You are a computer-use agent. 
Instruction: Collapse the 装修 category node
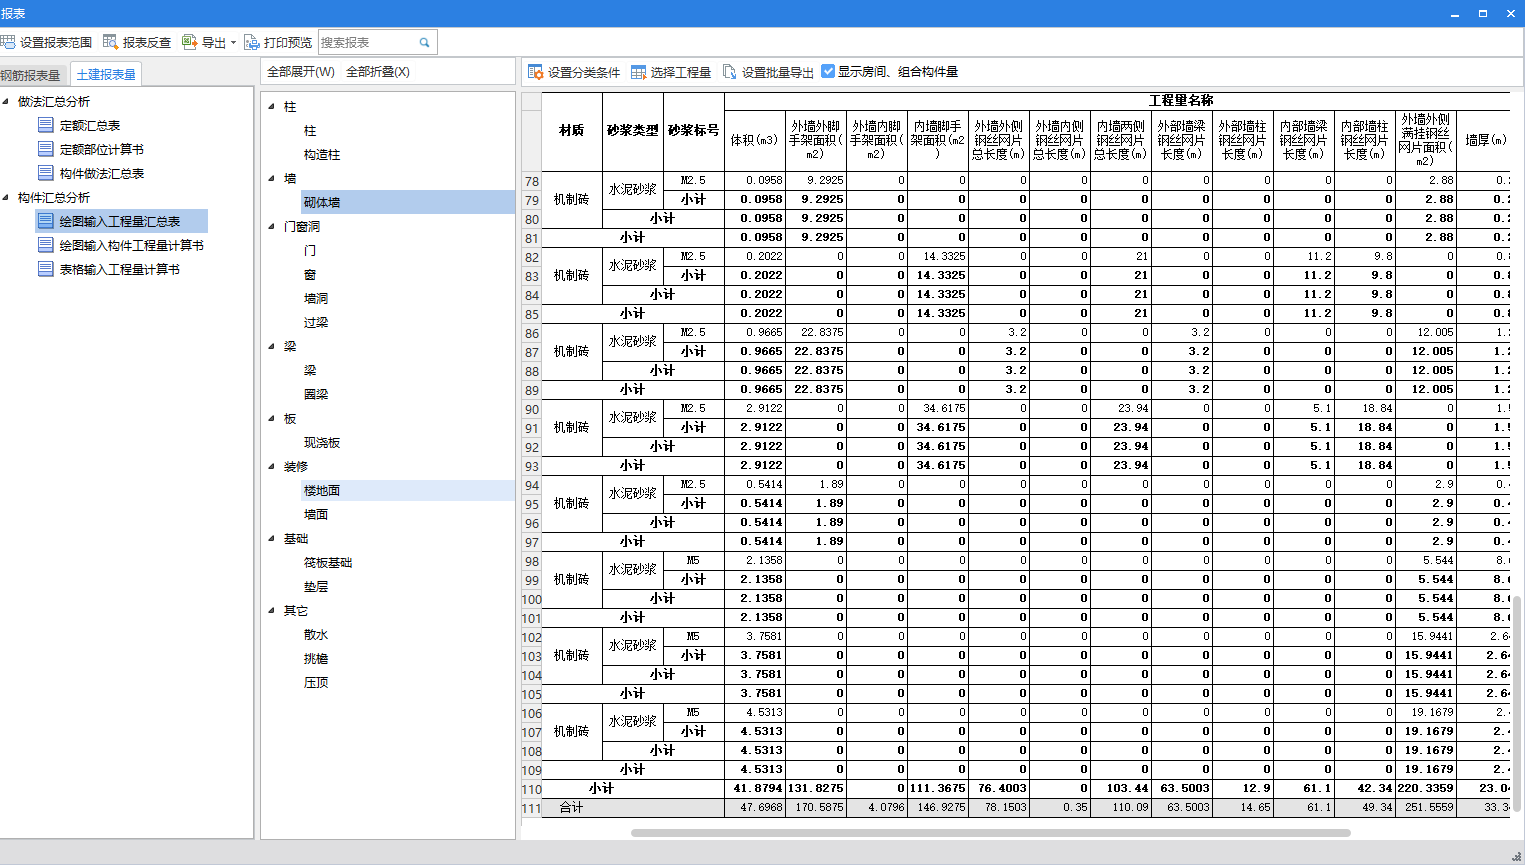pyautogui.click(x=272, y=466)
